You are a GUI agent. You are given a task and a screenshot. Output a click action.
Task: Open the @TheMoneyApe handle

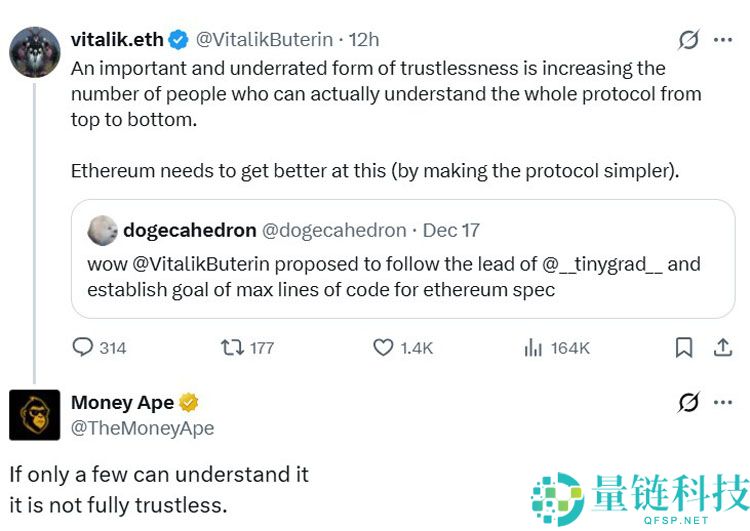click(x=142, y=428)
